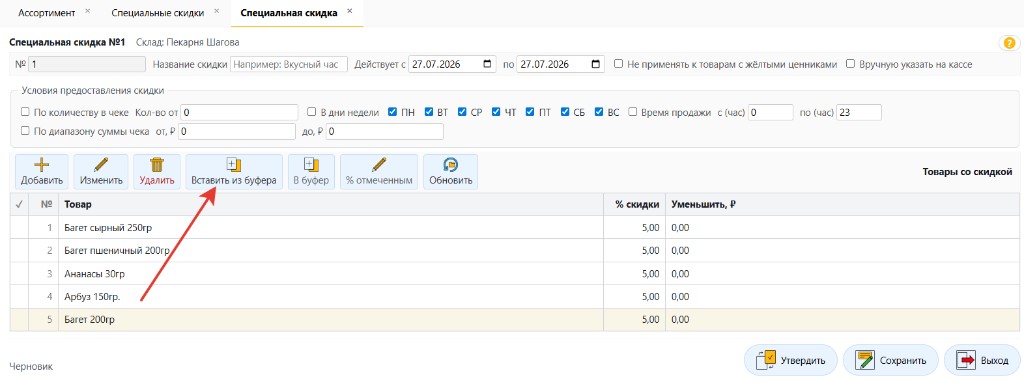1024x386 pixels.
Task: Uncheck the СР weekday checkbox
Action: pyautogui.click(x=462, y=112)
